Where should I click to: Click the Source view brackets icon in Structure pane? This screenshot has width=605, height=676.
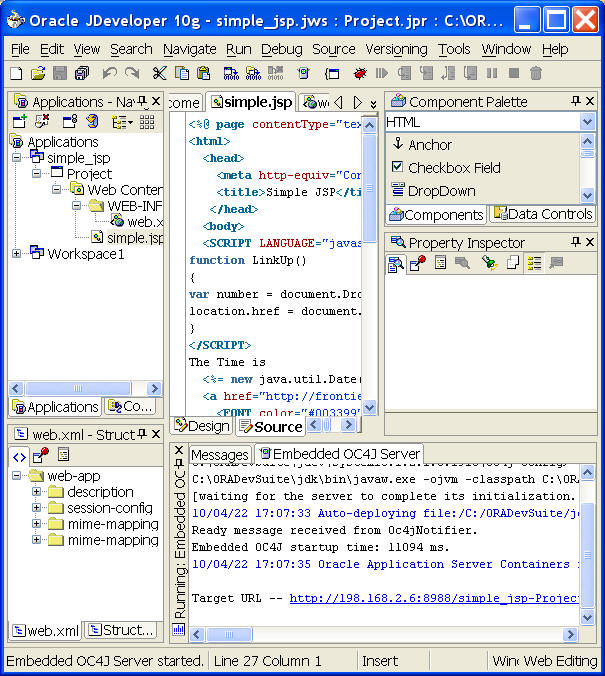(19, 457)
